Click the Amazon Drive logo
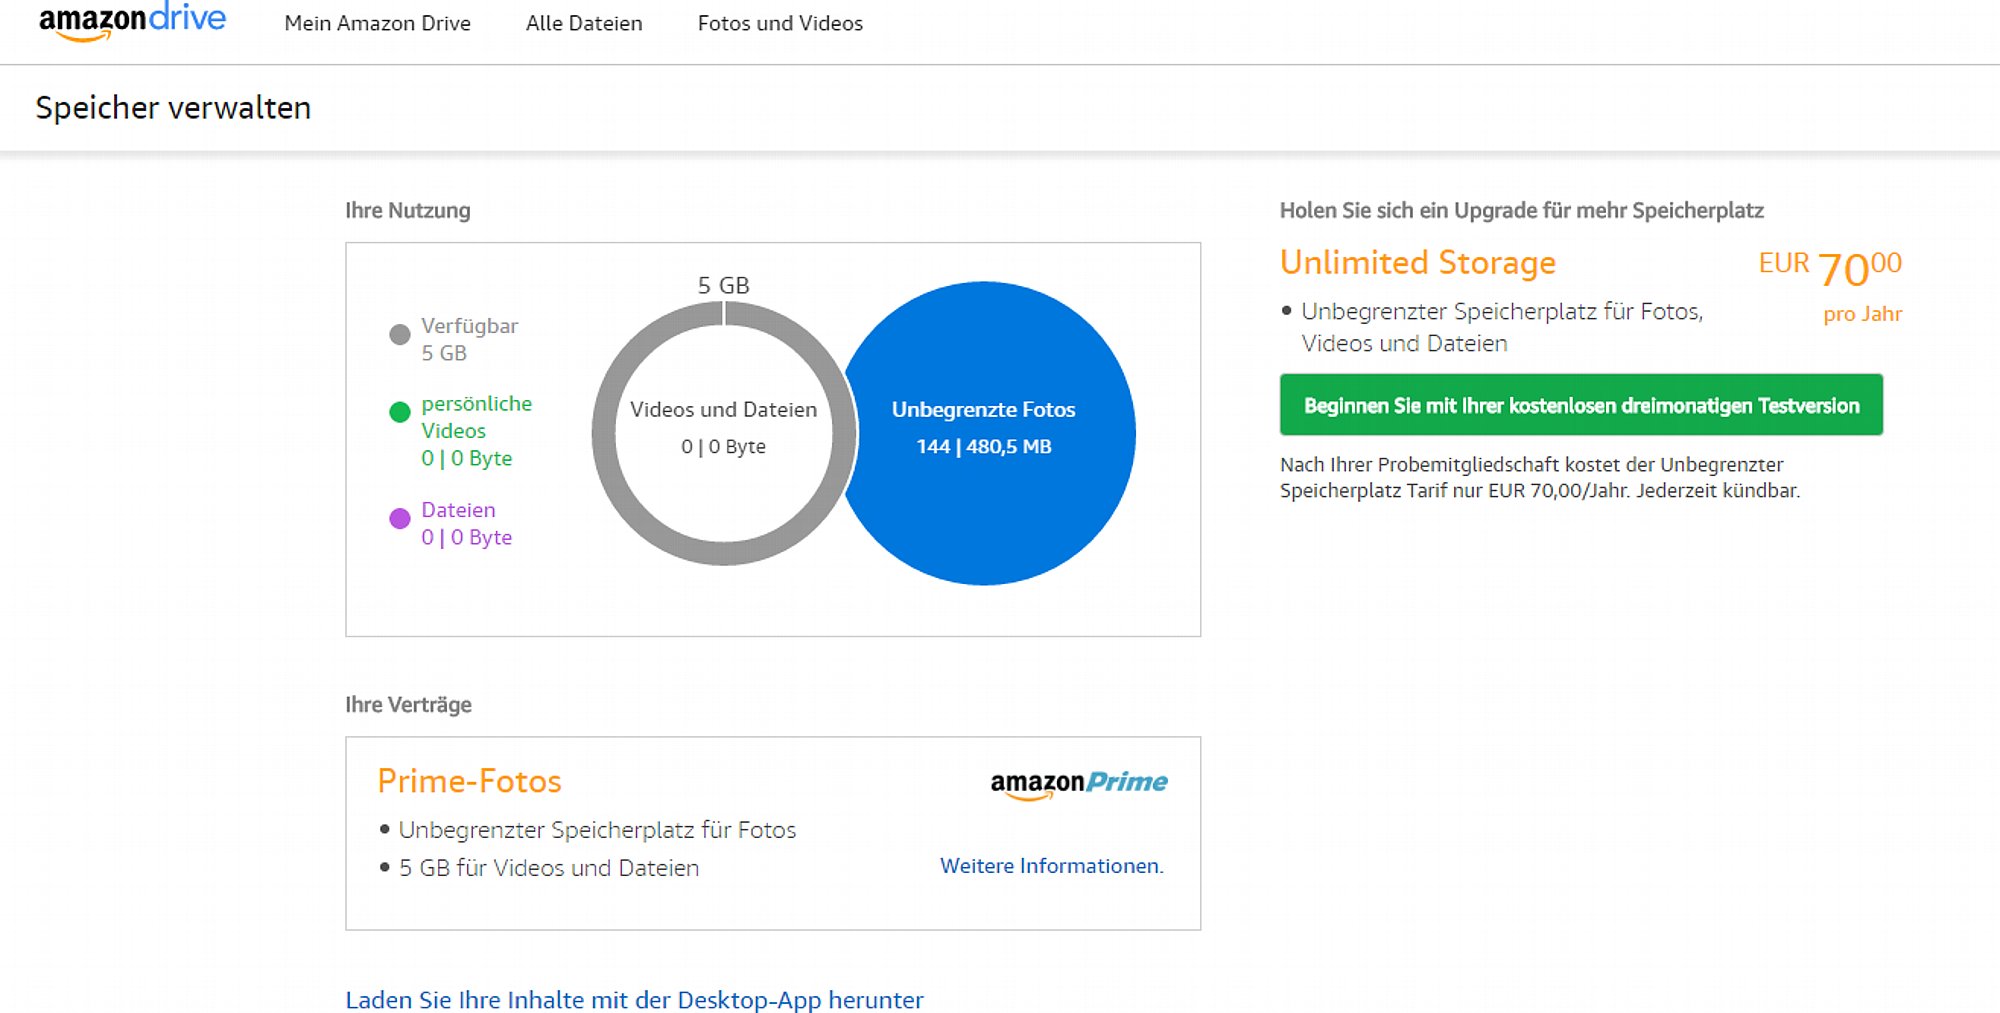Screen dimensions: 2000x1013 [x=132, y=22]
